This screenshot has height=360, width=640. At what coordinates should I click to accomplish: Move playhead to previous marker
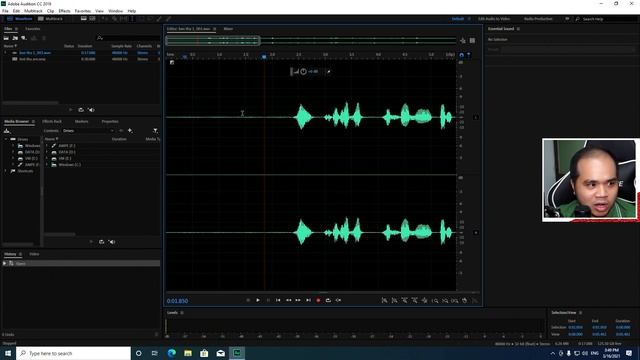[278, 300]
